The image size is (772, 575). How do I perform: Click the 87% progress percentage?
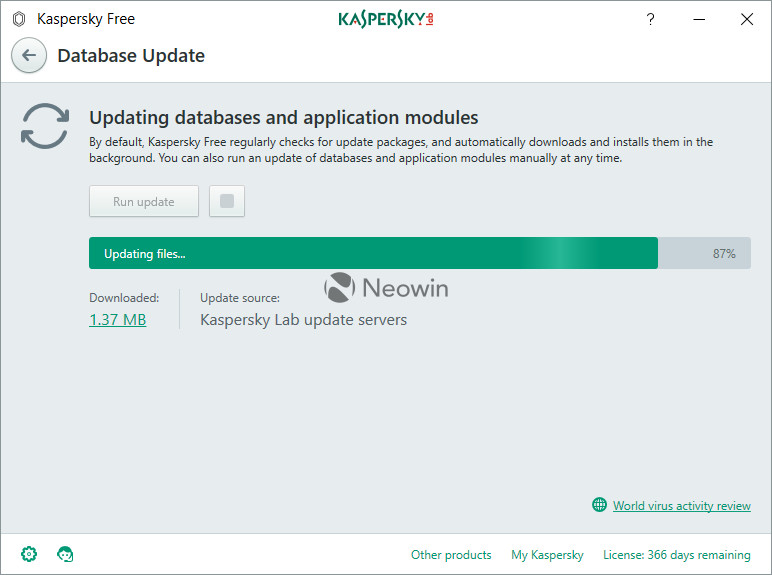click(724, 254)
